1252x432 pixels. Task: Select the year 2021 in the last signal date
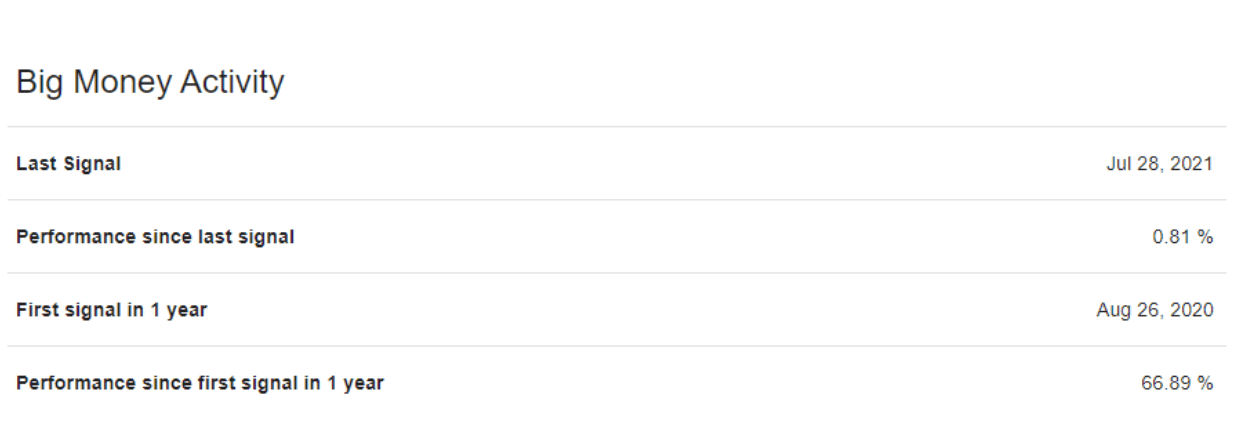click(1193, 164)
